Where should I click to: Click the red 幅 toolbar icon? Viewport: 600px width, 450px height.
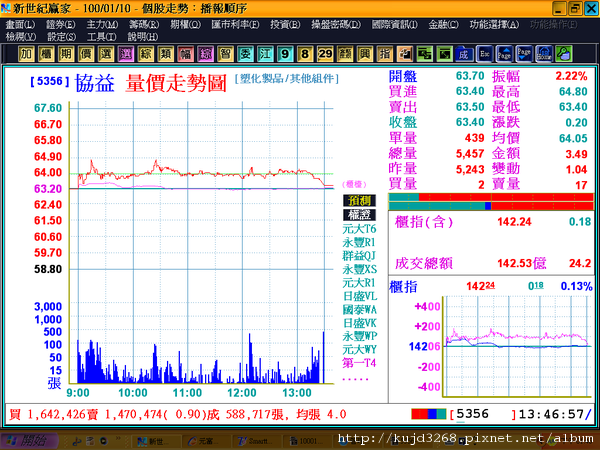[x=185, y=54]
